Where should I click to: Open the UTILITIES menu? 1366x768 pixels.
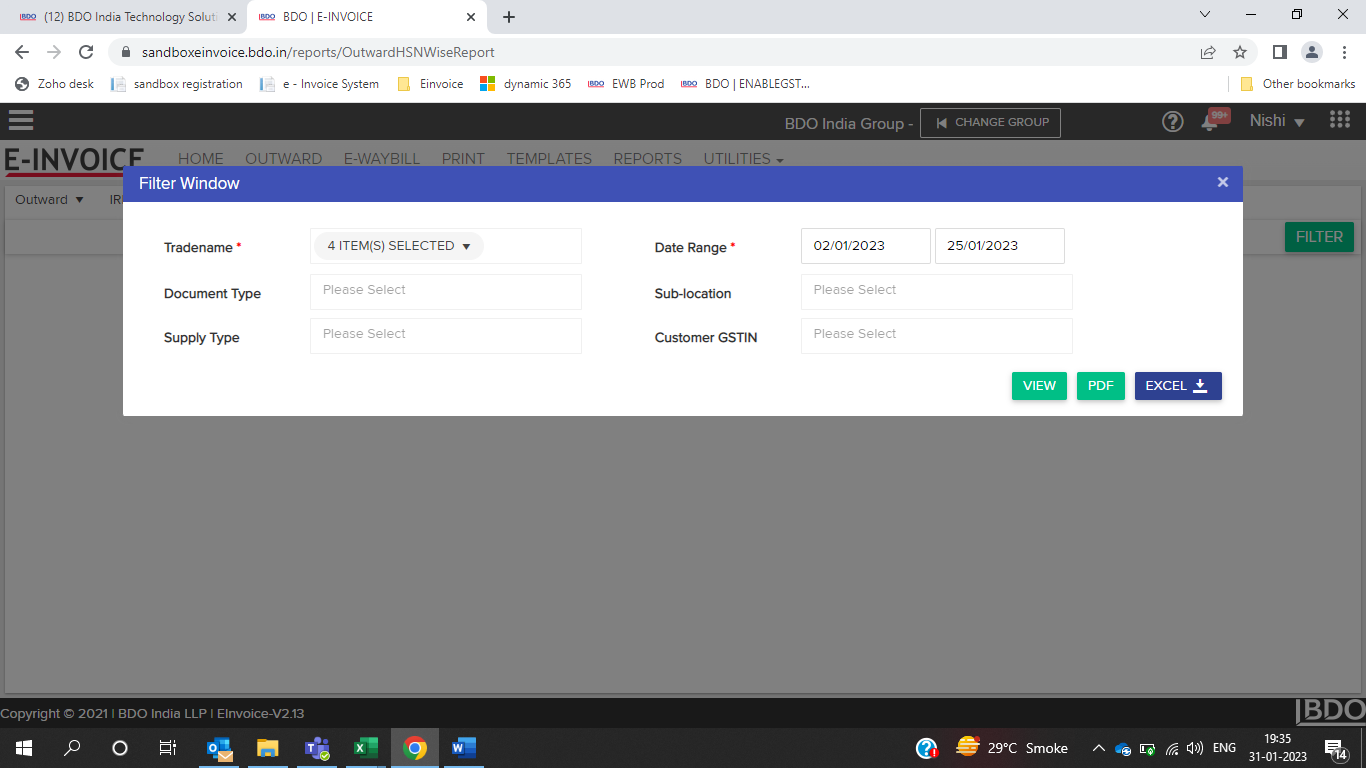(x=743, y=159)
